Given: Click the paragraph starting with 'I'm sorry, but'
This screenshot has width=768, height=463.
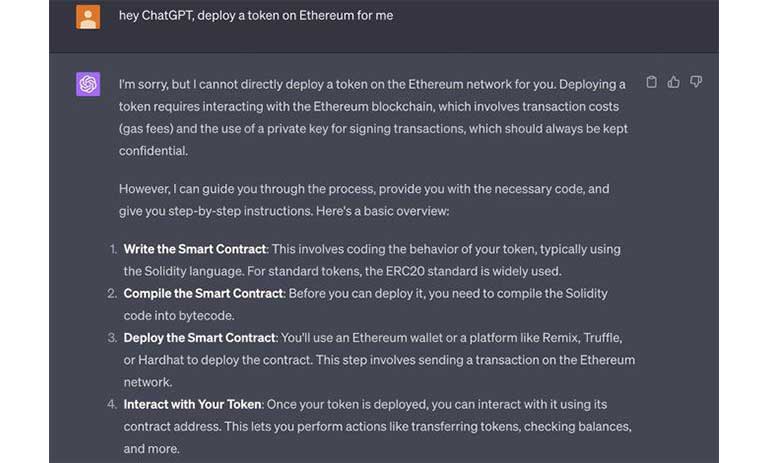Looking at the screenshot, I should (373, 118).
